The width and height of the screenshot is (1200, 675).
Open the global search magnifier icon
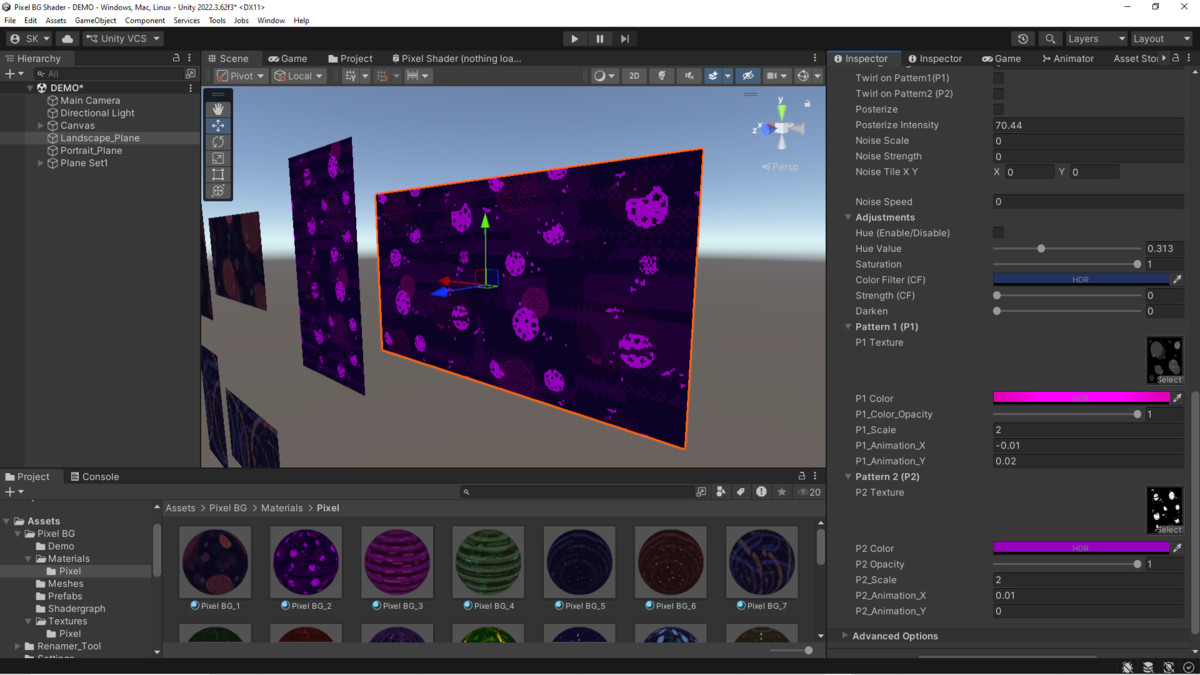coord(1050,39)
